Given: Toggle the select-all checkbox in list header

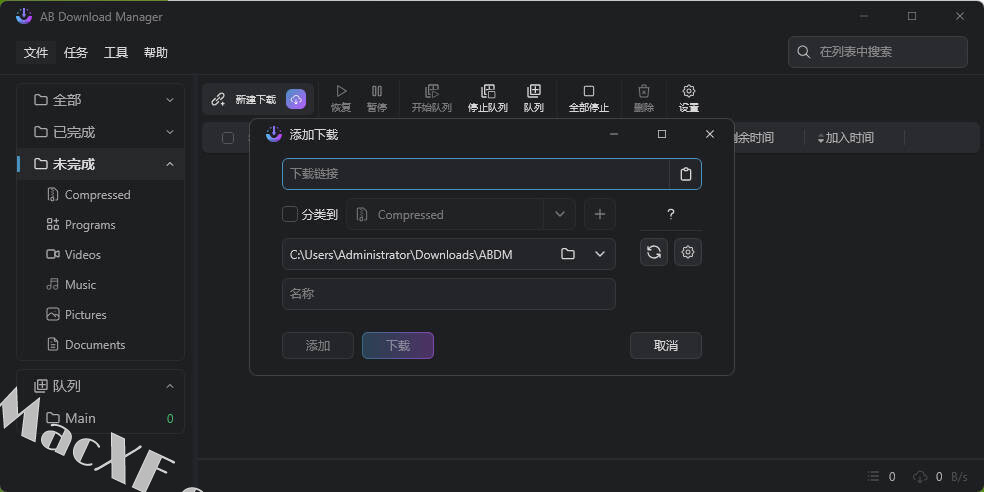Looking at the screenshot, I should point(228,138).
